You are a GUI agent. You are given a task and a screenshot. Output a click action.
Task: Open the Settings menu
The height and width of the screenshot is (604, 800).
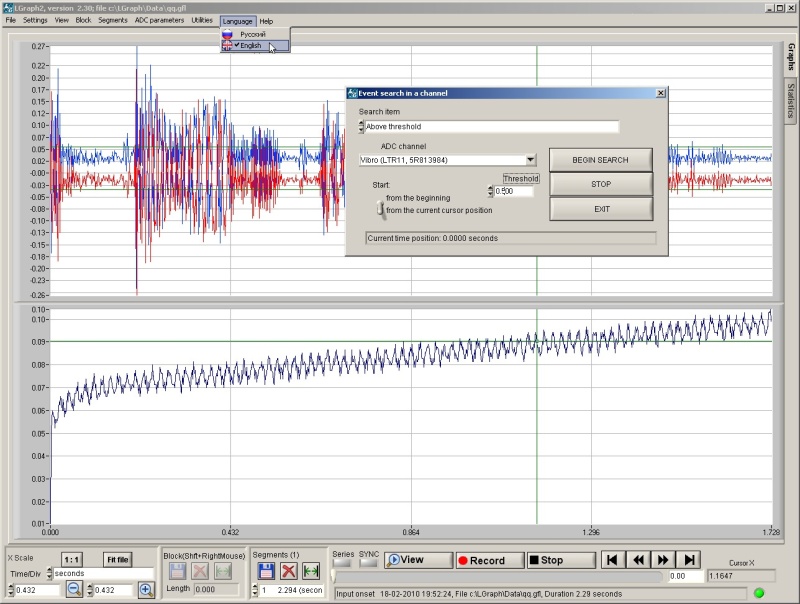click(35, 20)
